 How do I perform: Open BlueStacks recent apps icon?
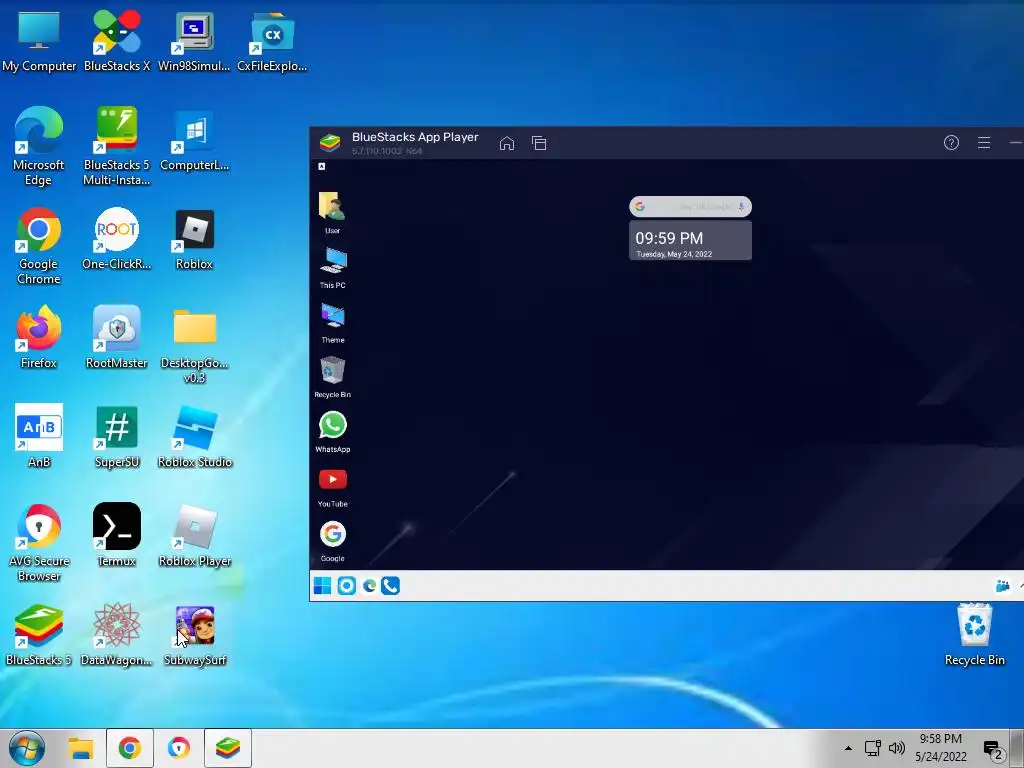point(539,143)
